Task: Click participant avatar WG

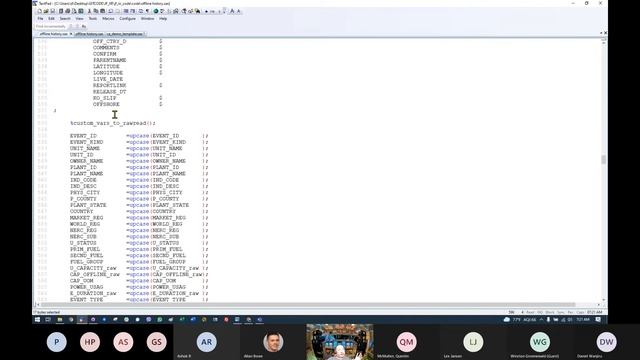Action: click(x=540, y=342)
